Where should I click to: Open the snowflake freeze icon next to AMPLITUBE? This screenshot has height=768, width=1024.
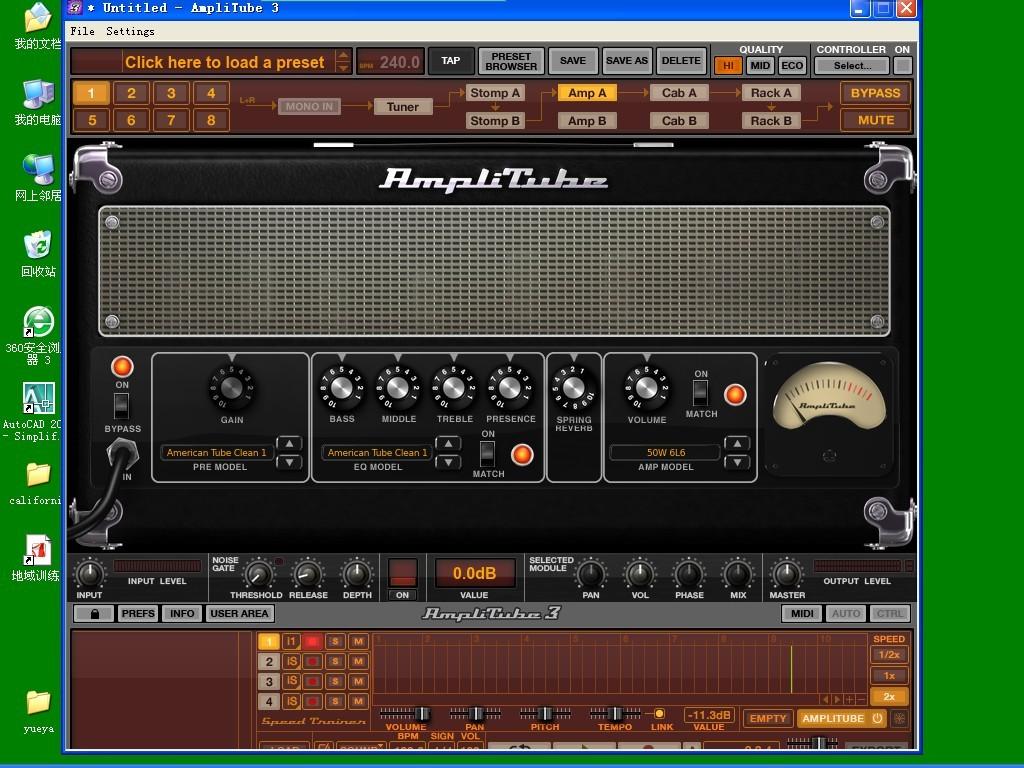coord(900,718)
